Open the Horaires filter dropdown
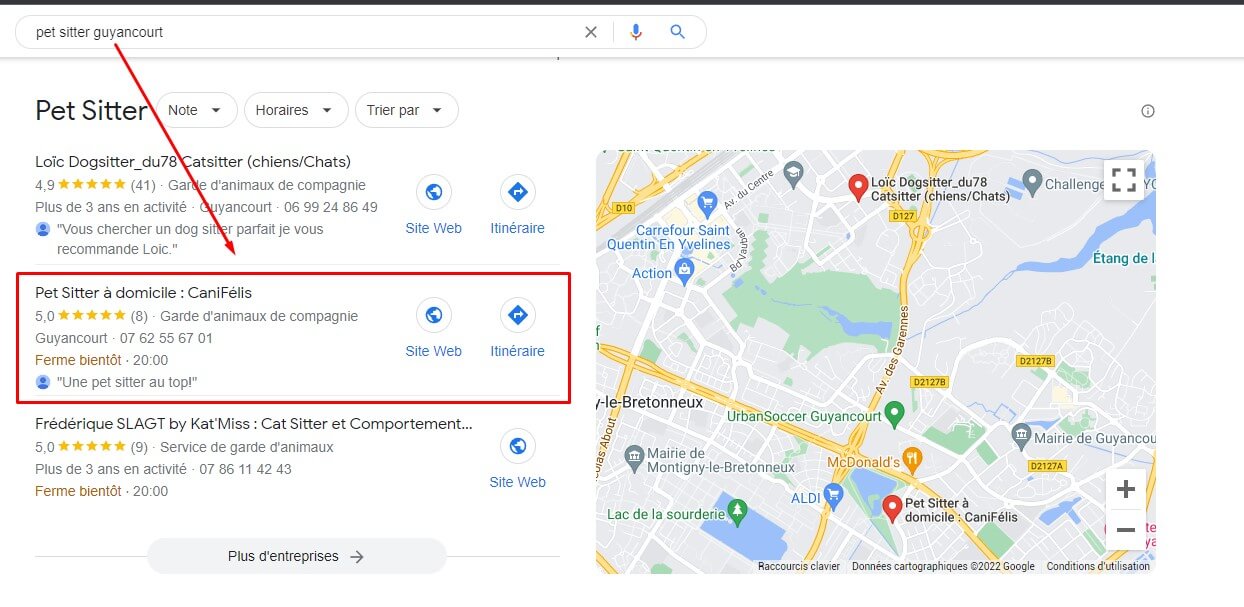 coord(296,110)
